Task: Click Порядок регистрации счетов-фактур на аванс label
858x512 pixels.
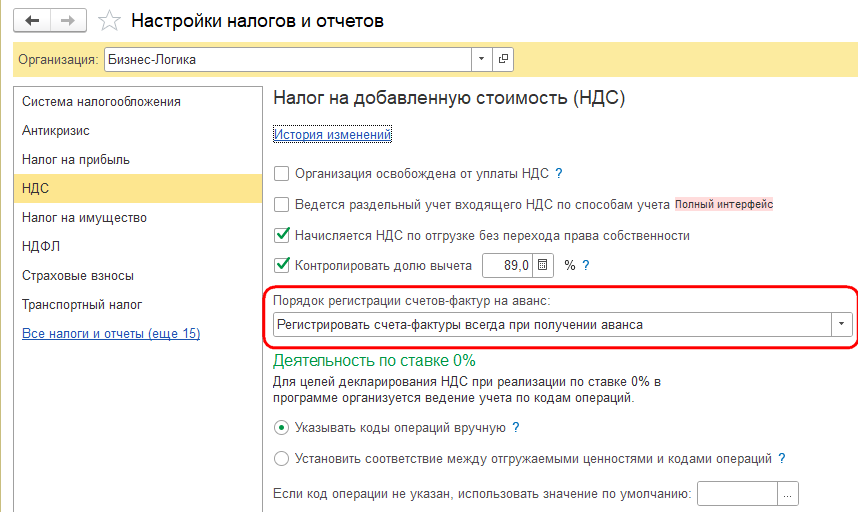Action: tap(411, 300)
